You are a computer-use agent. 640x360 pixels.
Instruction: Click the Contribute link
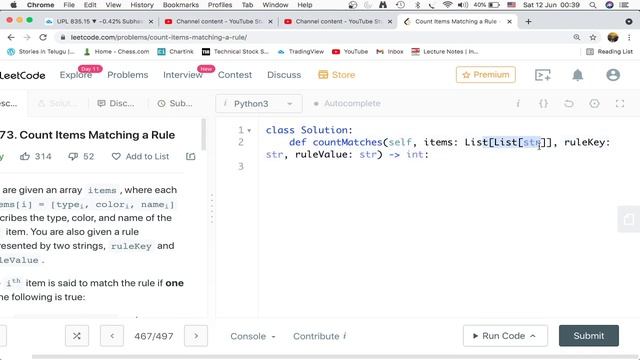(320, 336)
